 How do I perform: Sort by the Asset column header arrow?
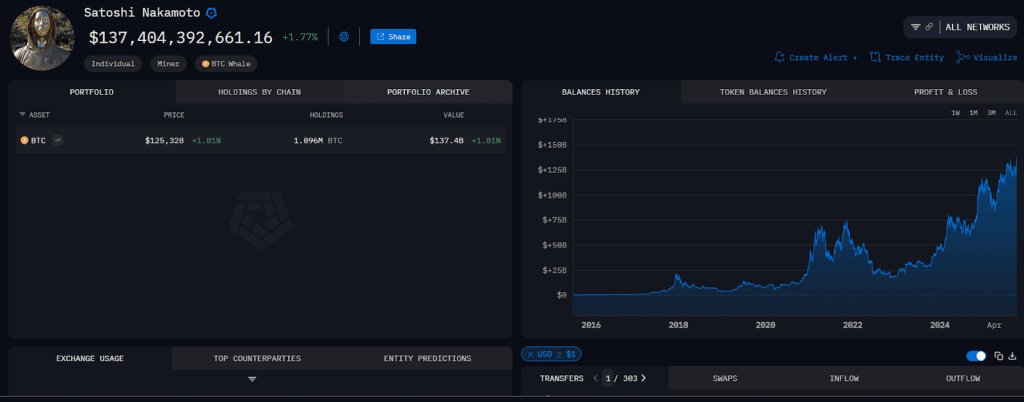23,115
